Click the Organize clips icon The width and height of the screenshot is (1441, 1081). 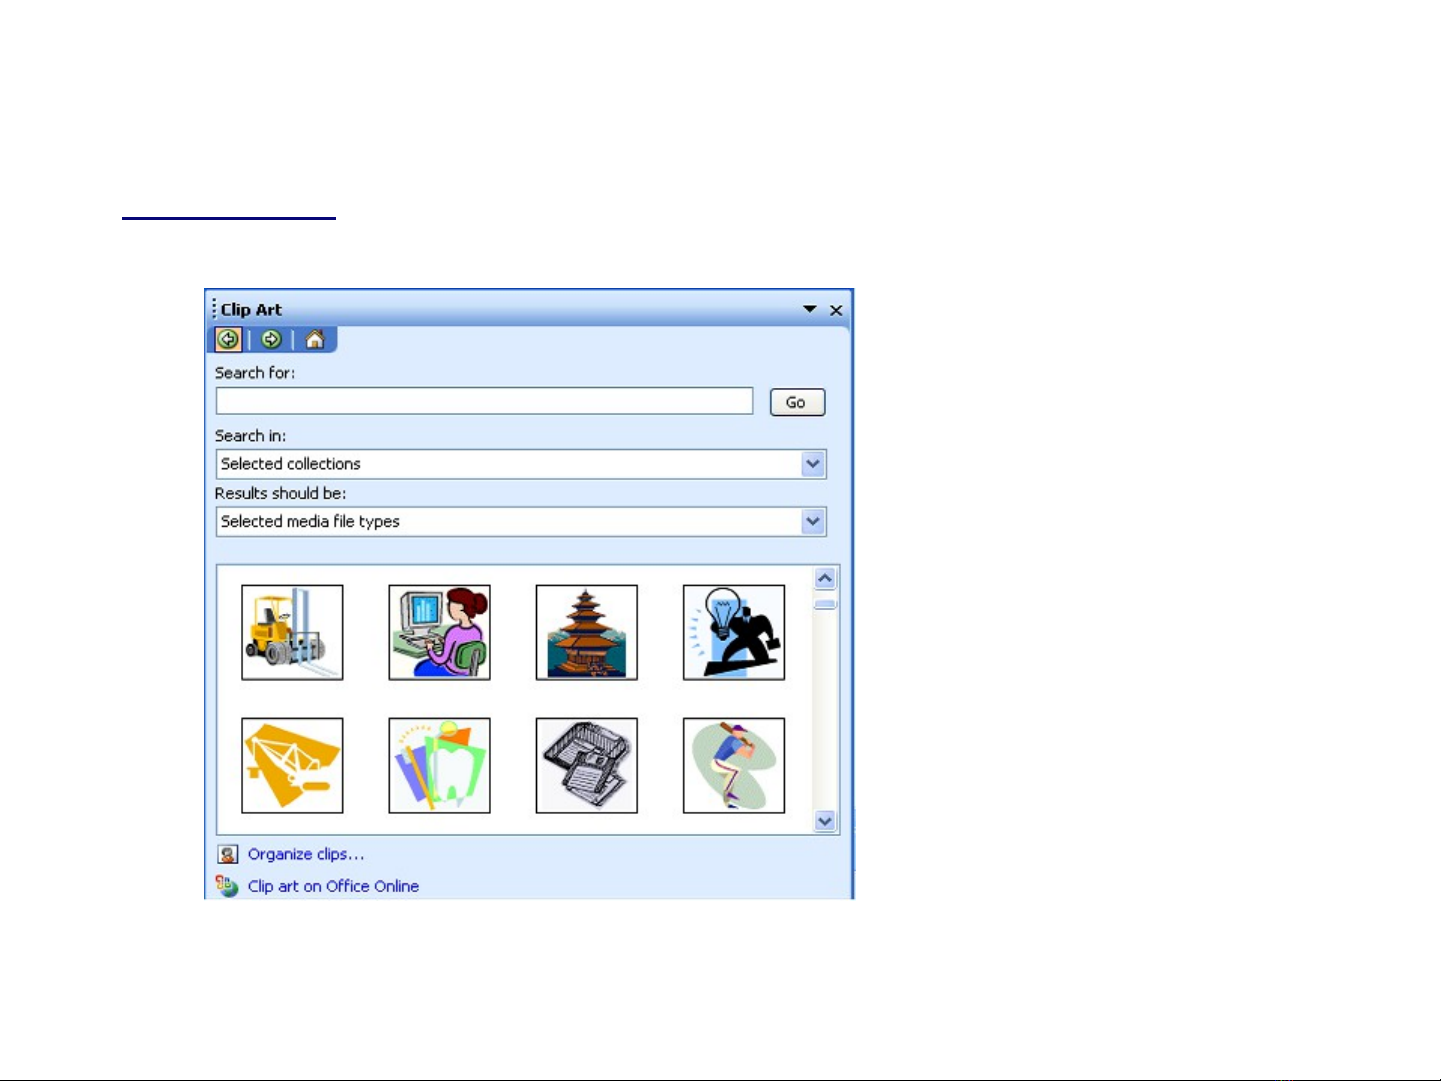point(228,854)
